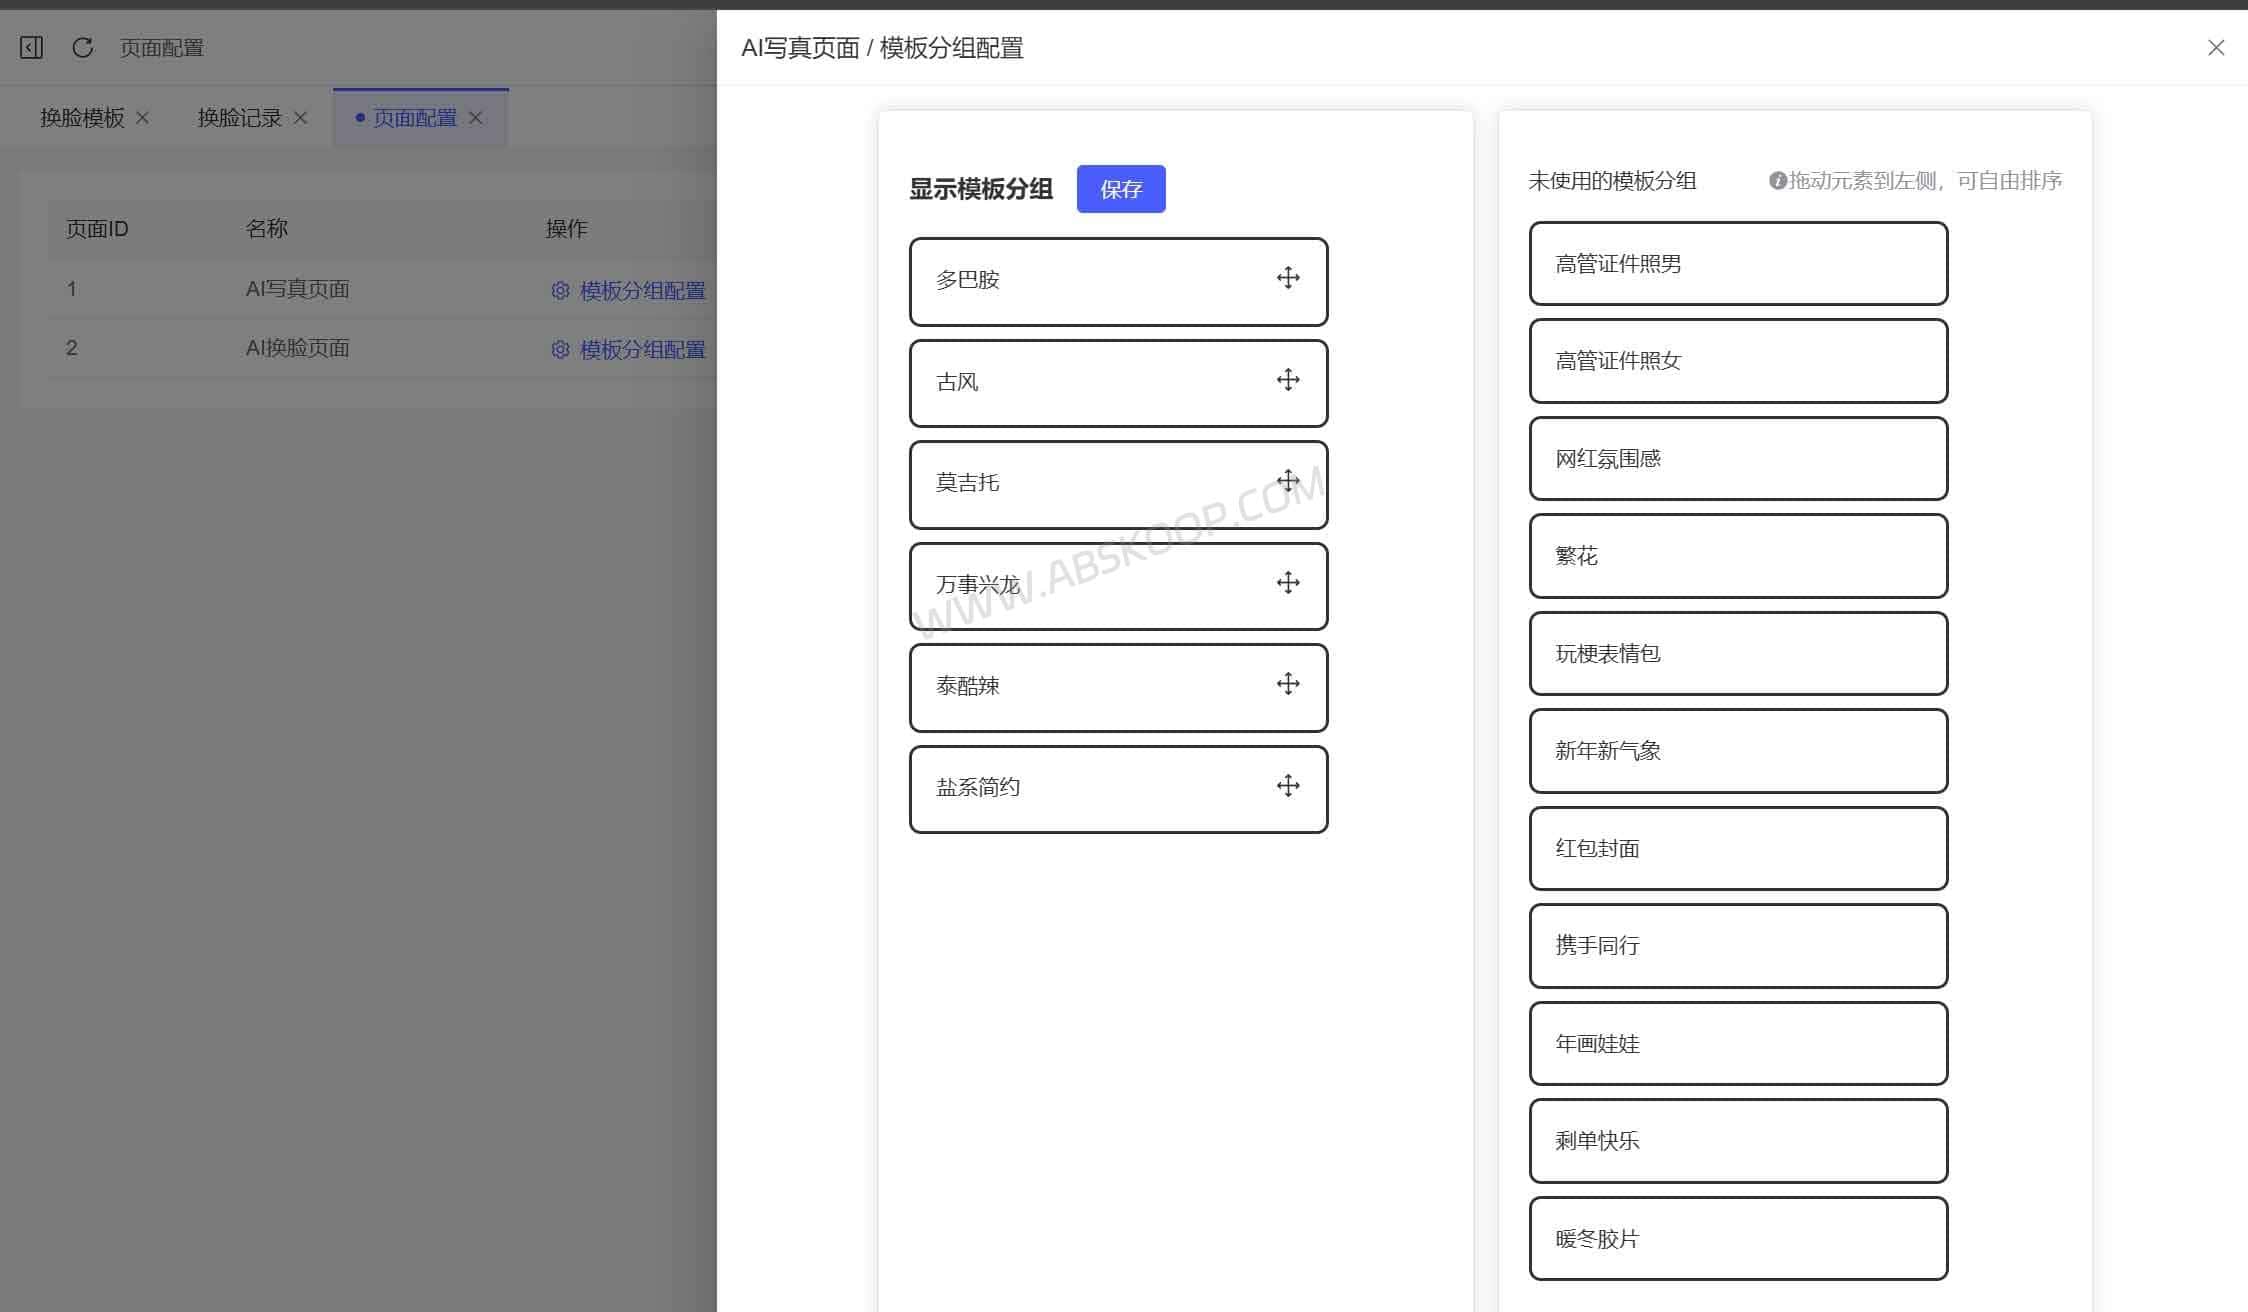2248x1312 pixels.
Task: Click the 网红氛围感 group card
Action: [x=1738, y=459]
